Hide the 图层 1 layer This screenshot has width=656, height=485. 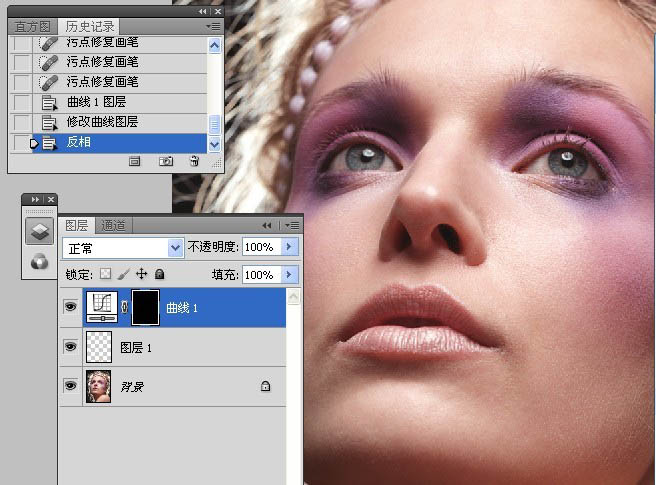(x=71, y=346)
